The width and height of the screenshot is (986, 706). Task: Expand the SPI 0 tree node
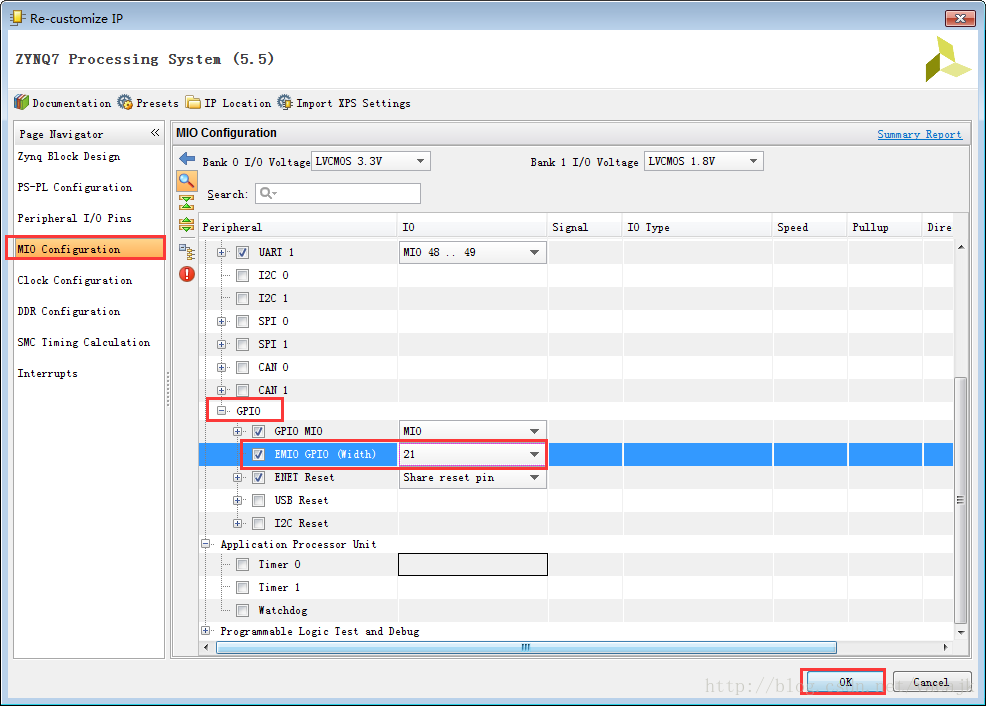coord(221,322)
